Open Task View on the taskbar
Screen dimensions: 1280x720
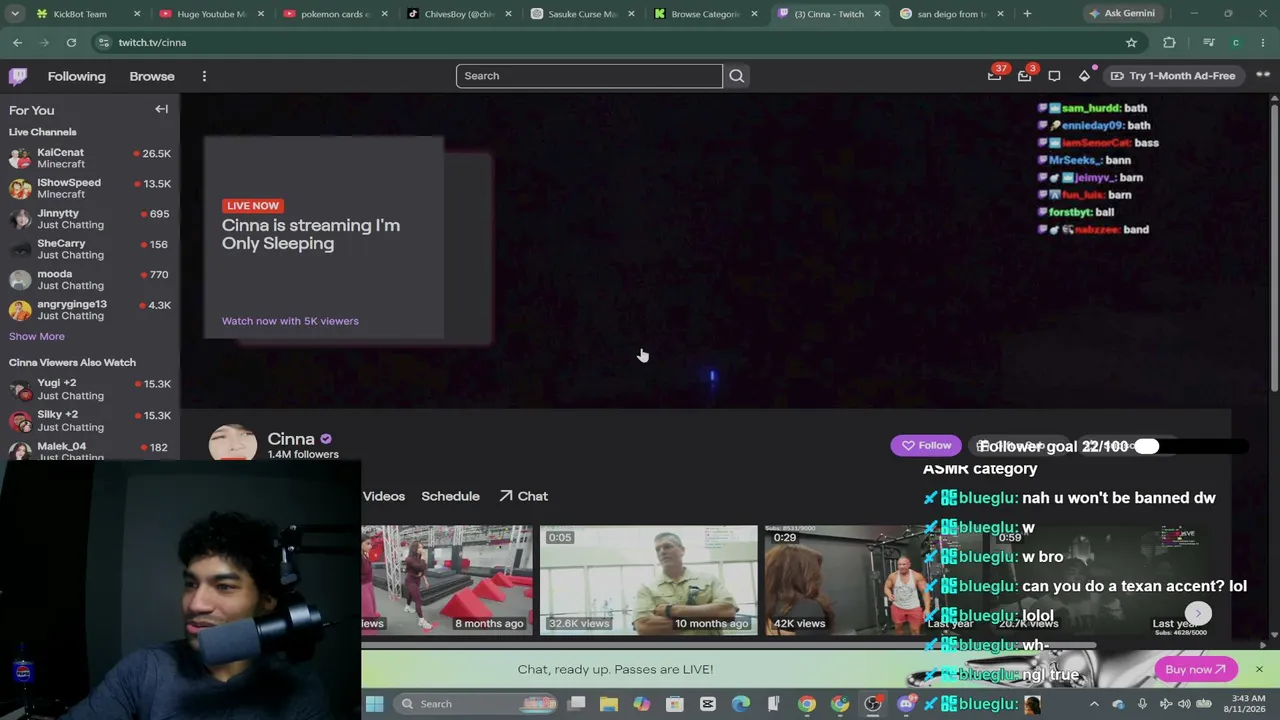point(577,704)
